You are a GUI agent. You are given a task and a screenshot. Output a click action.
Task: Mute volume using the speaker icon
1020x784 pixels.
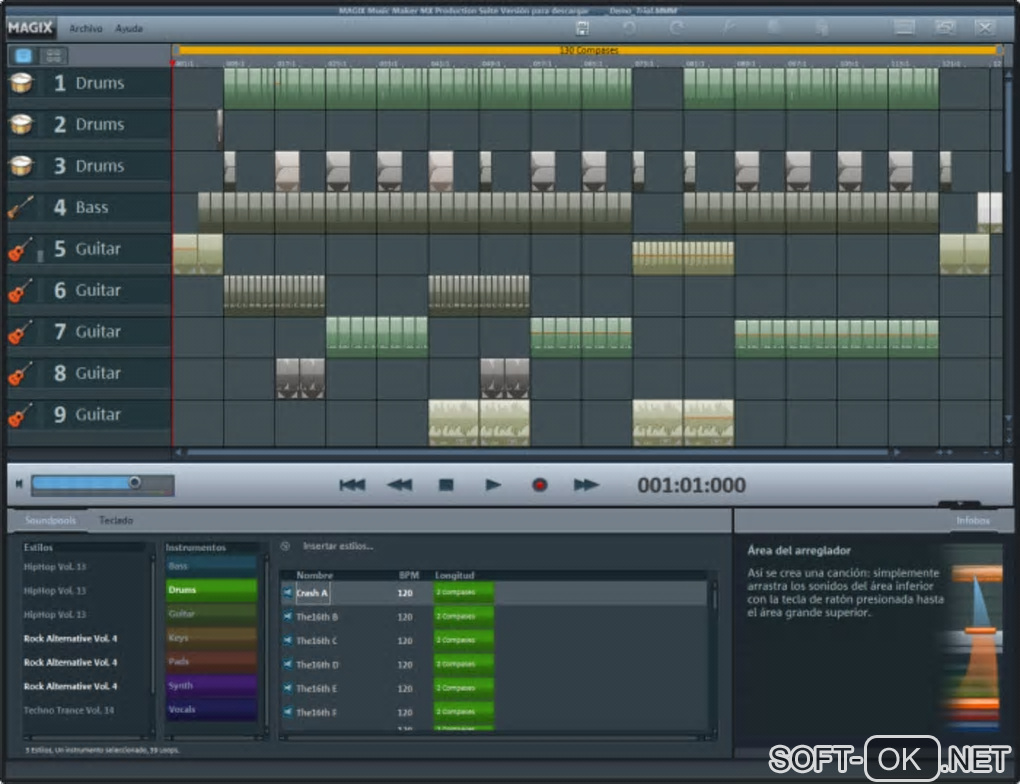(19, 483)
